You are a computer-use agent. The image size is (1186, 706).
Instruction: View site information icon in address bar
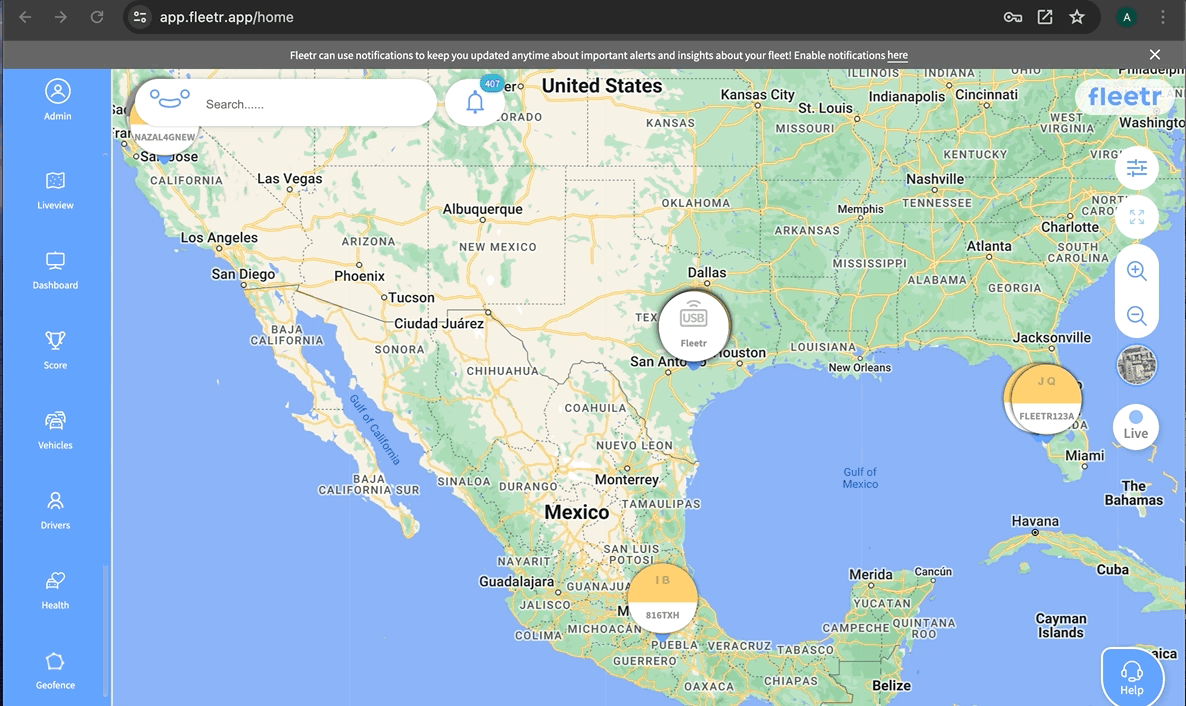(x=140, y=17)
